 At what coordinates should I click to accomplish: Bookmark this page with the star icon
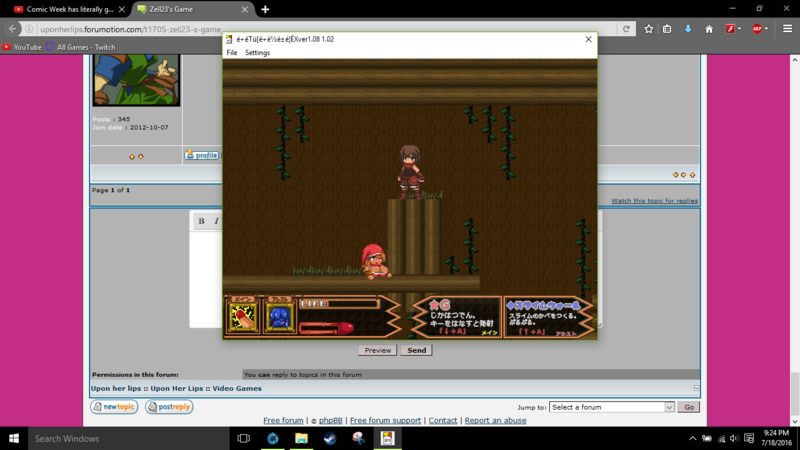pyautogui.click(x=648, y=29)
